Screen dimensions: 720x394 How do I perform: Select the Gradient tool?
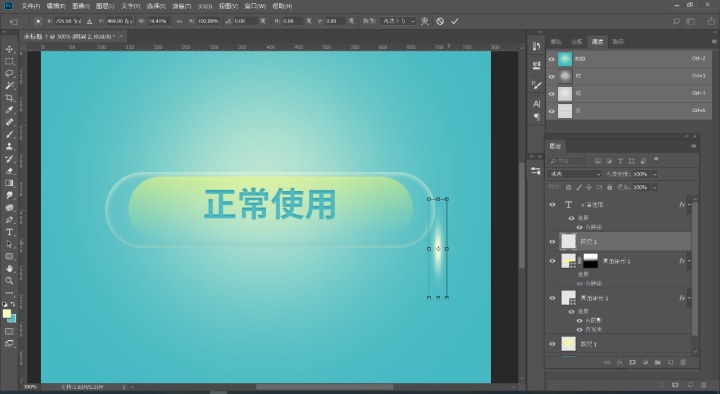(9, 183)
